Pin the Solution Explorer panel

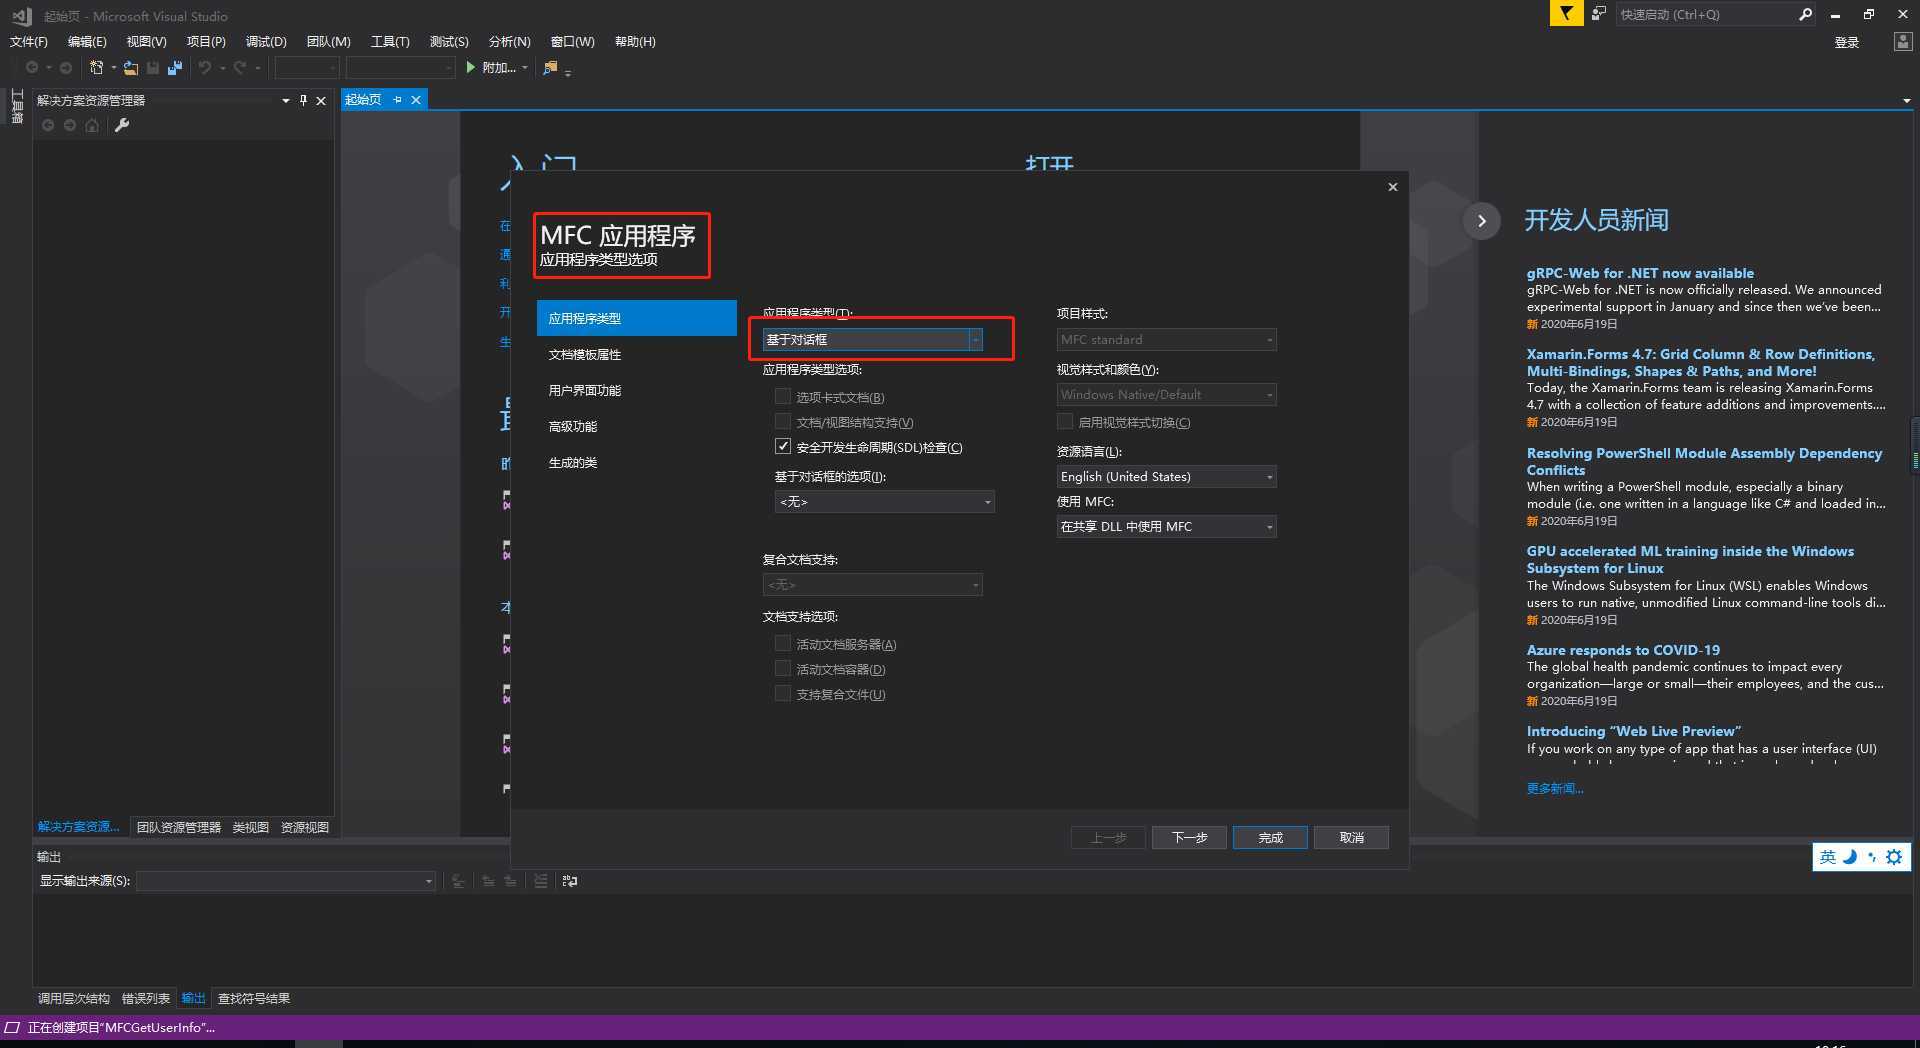click(x=303, y=101)
